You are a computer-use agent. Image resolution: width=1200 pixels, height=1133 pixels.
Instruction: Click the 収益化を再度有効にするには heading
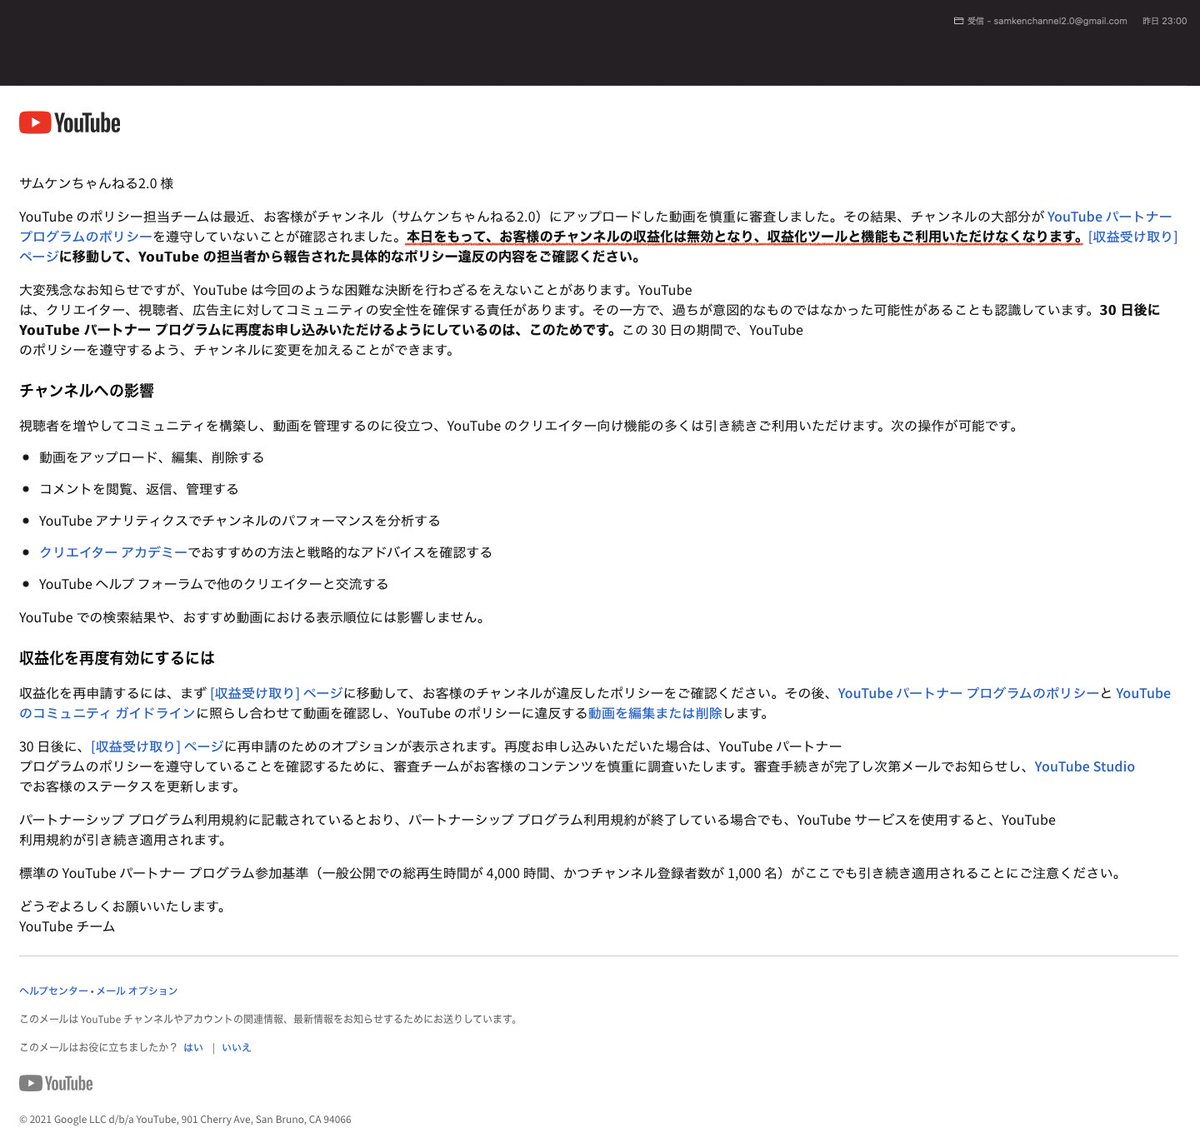tap(117, 658)
